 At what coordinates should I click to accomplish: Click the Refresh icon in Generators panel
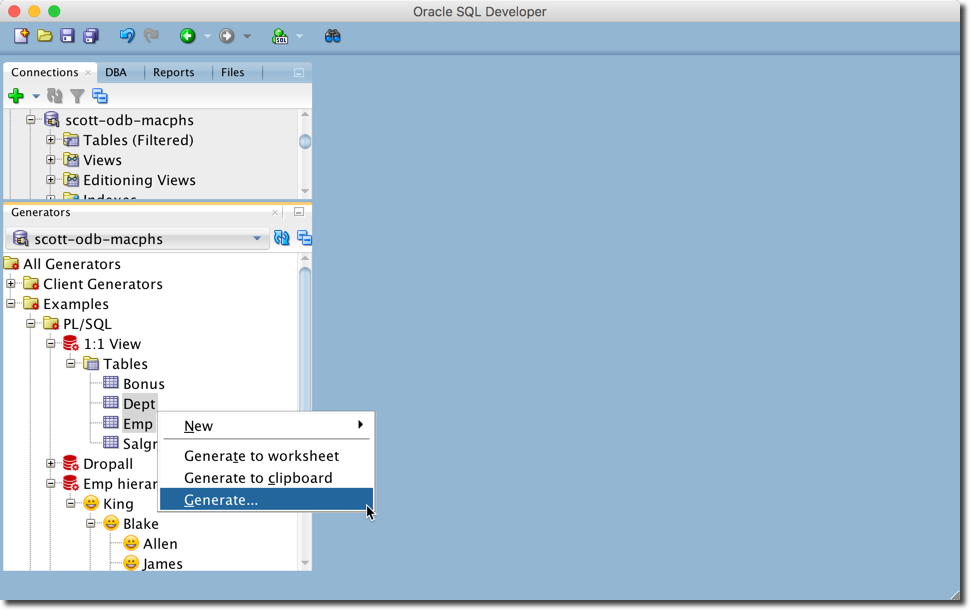[281, 238]
